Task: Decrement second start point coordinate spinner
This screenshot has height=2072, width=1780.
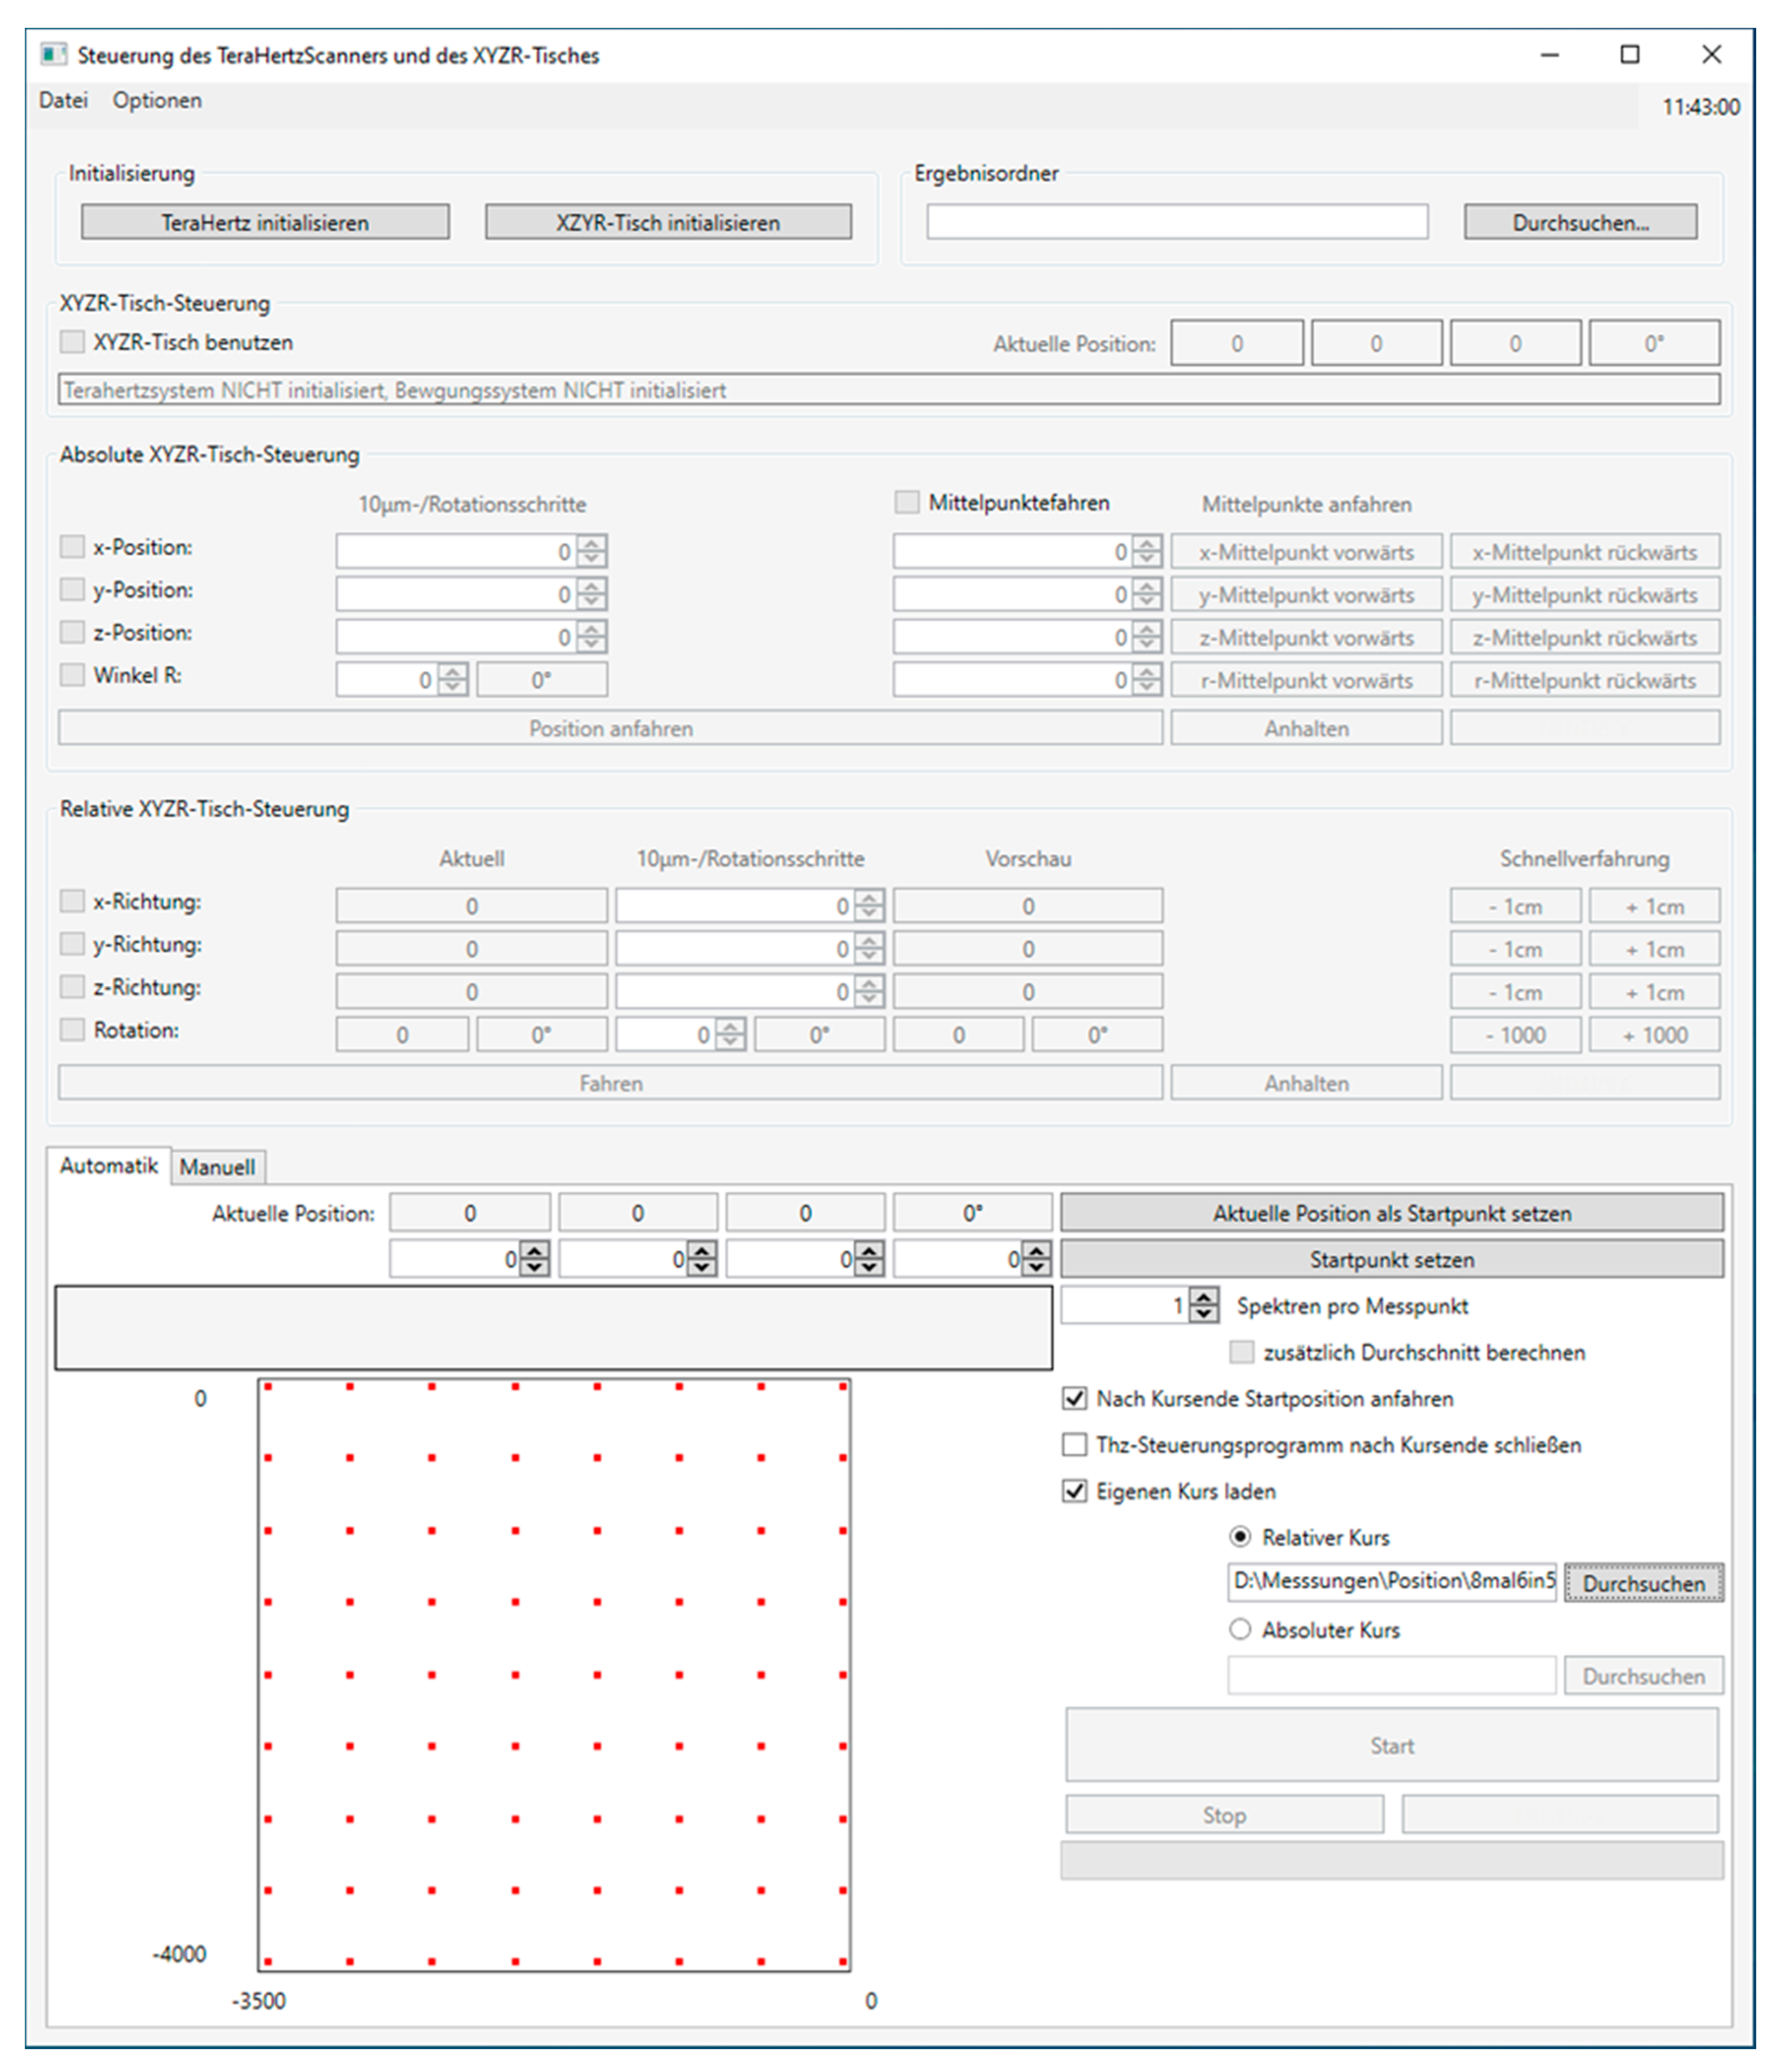Action: [x=703, y=1268]
